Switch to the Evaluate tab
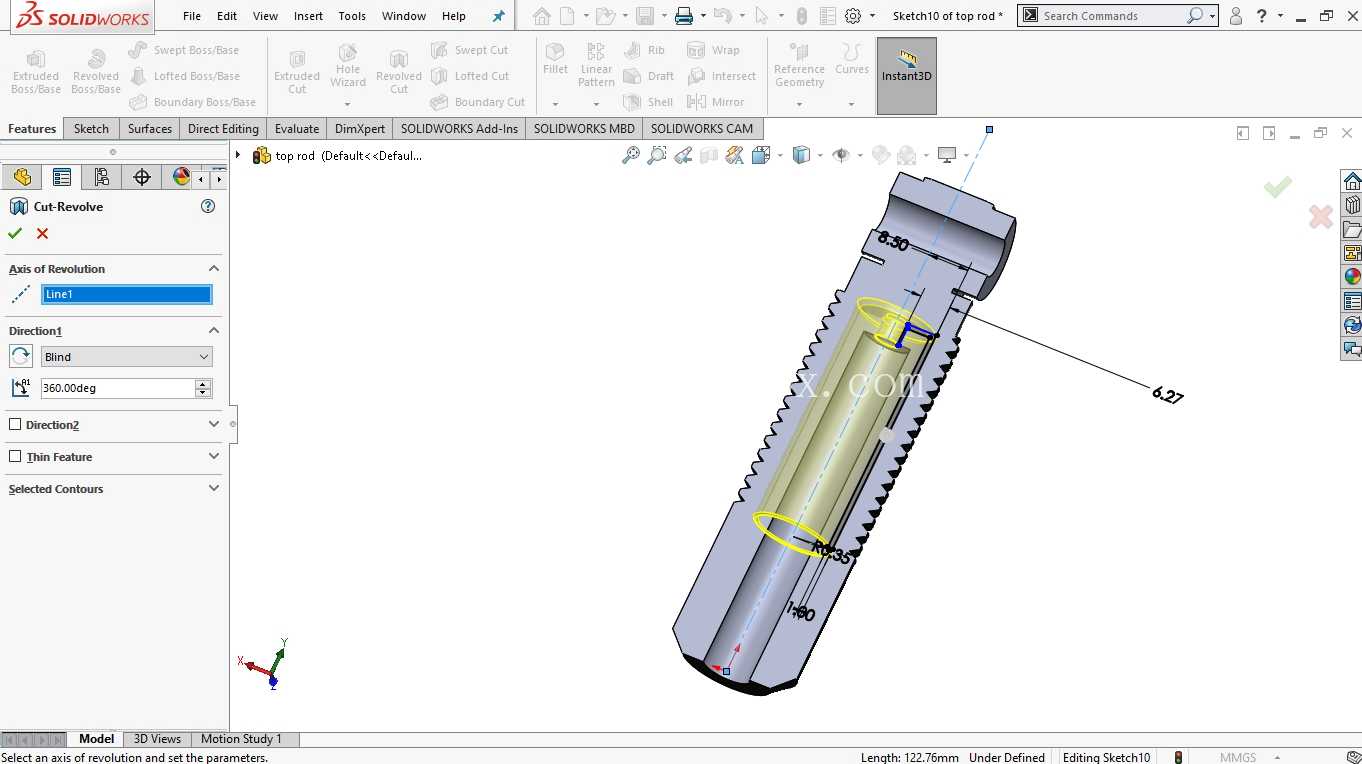1362x764 pixels. 297,128
